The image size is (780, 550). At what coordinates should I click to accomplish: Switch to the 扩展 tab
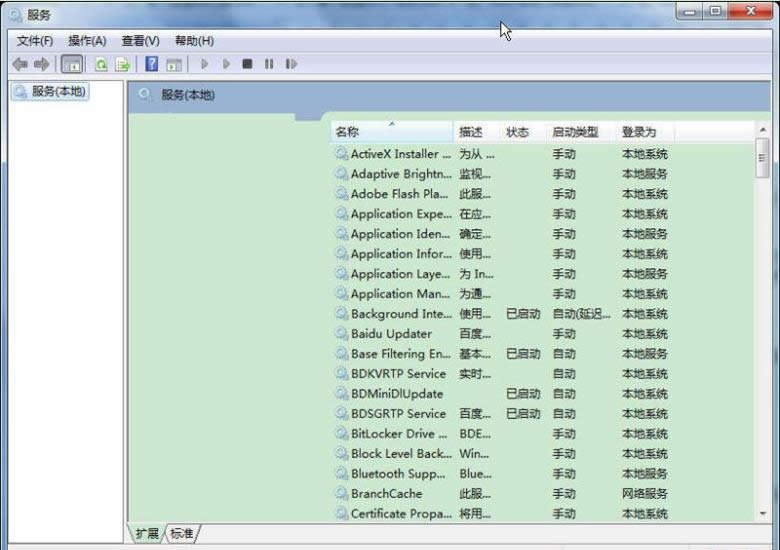click(x=147, y=533)
